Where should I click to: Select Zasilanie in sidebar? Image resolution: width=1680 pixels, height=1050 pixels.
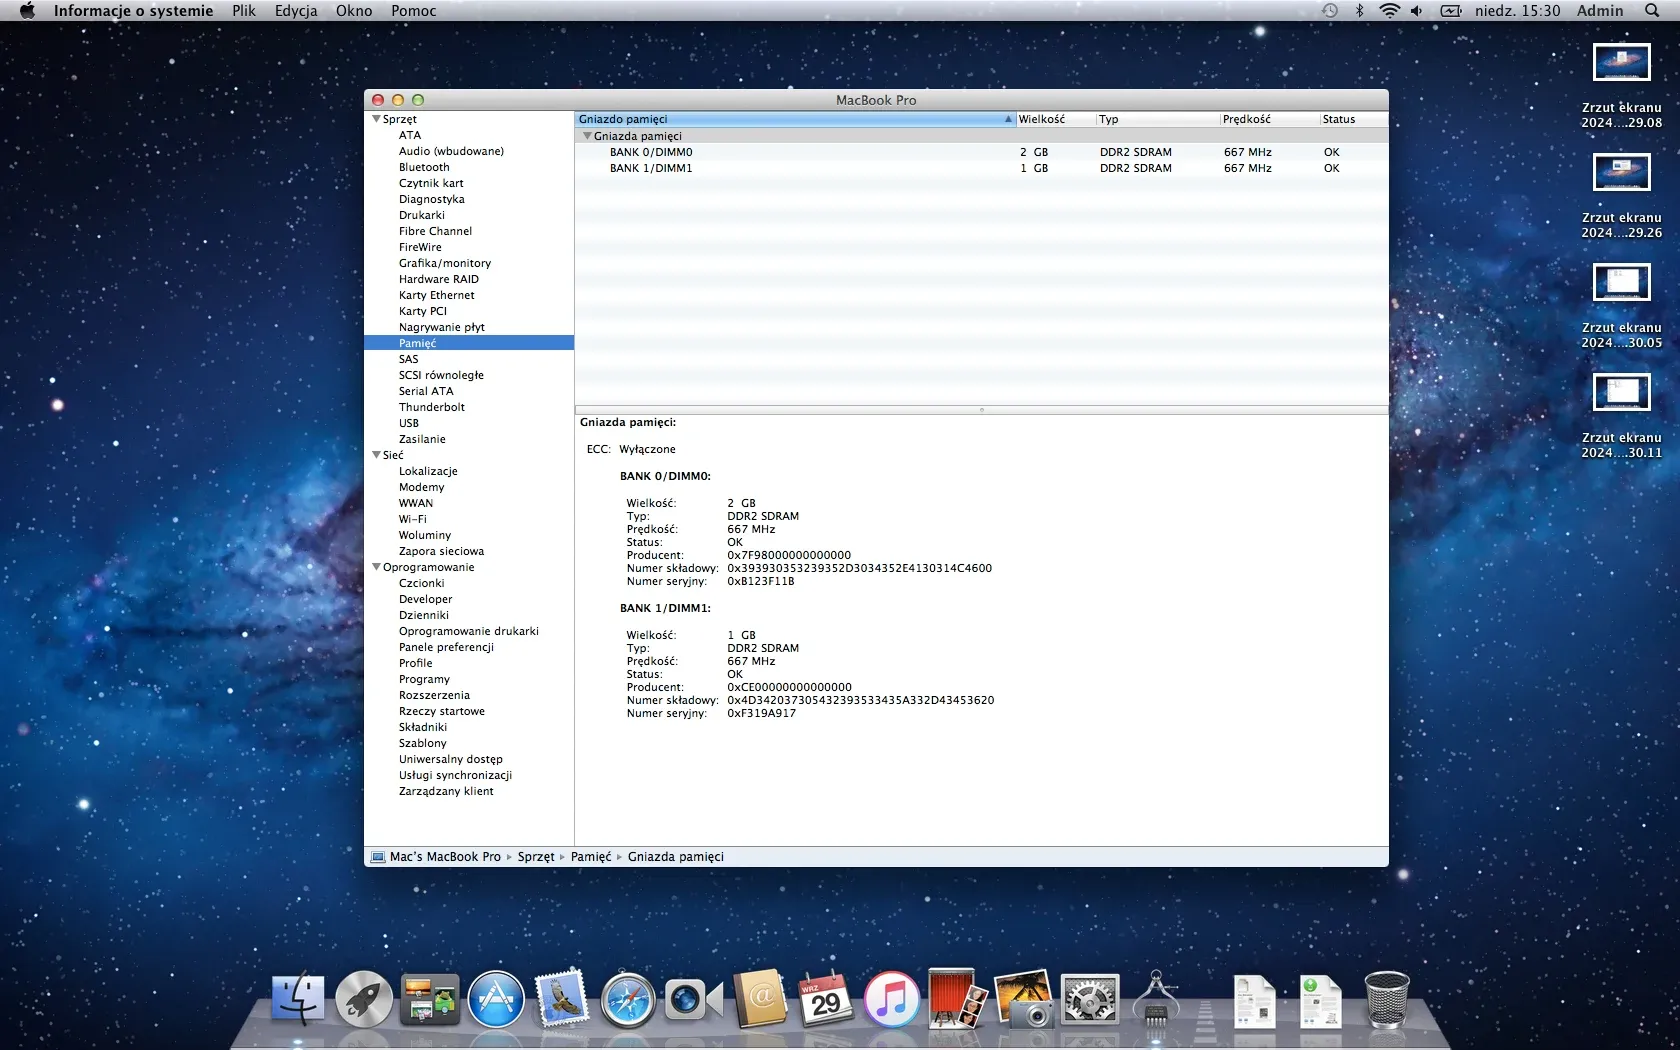[x=422, y=439]
